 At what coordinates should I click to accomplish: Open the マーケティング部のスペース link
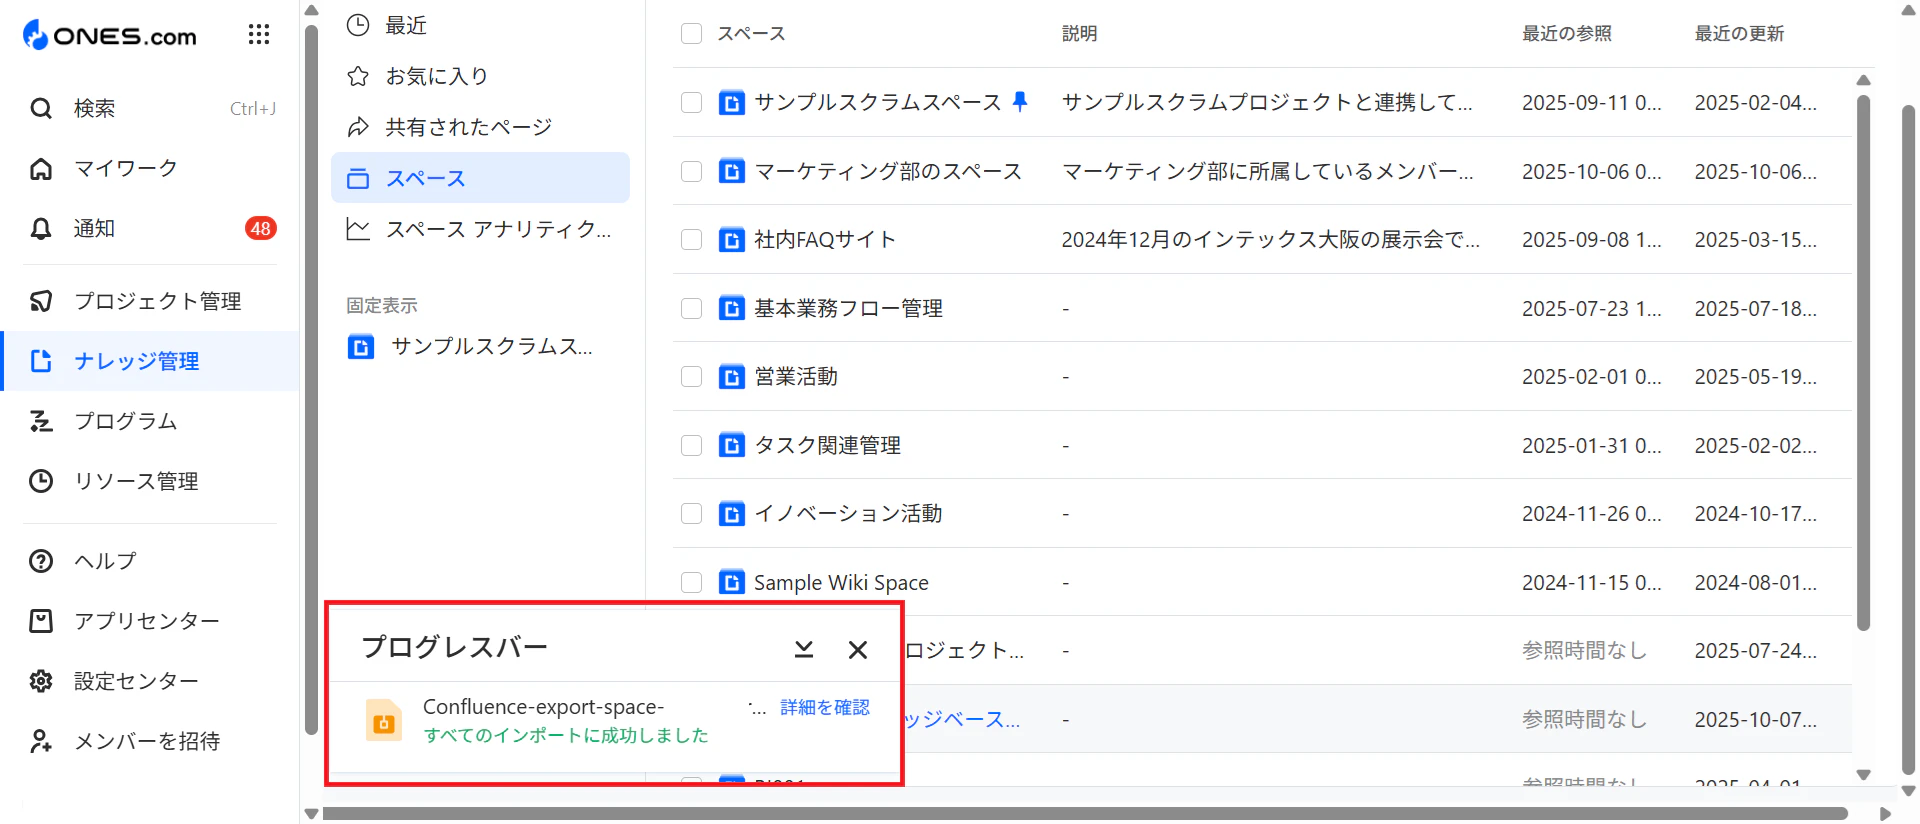coord(888,171)
